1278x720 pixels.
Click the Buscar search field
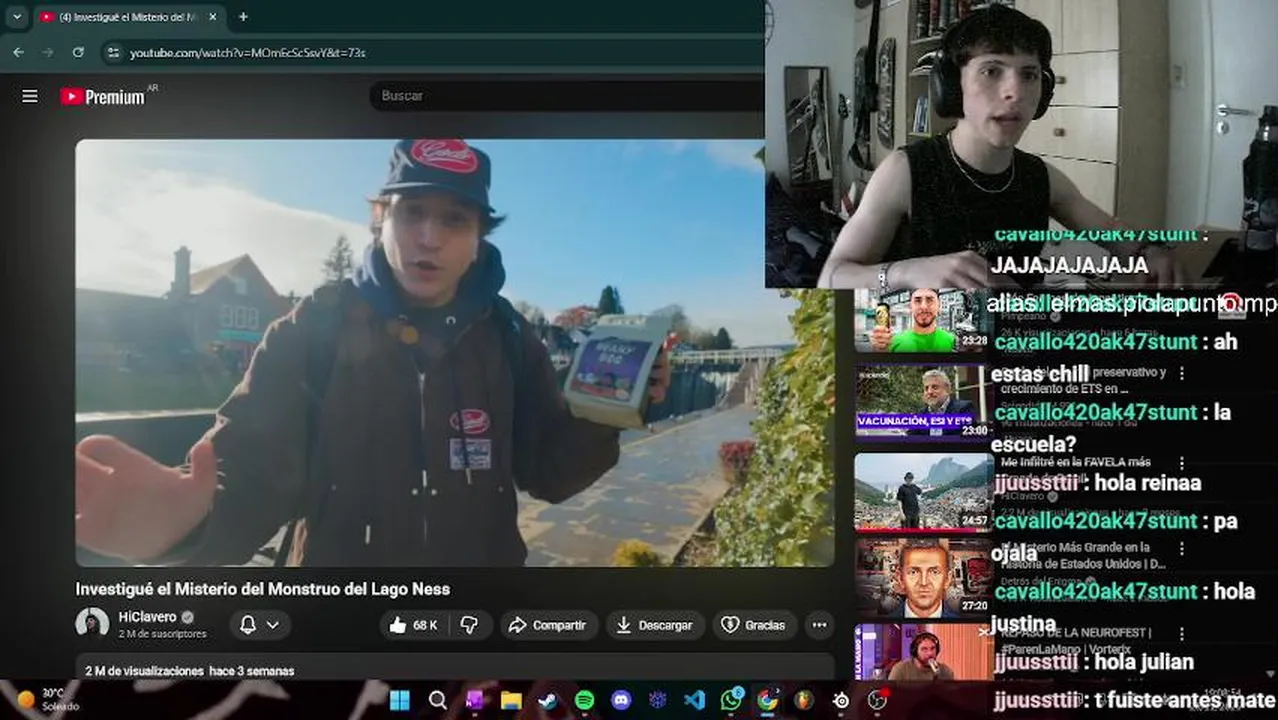coord(566,96)
